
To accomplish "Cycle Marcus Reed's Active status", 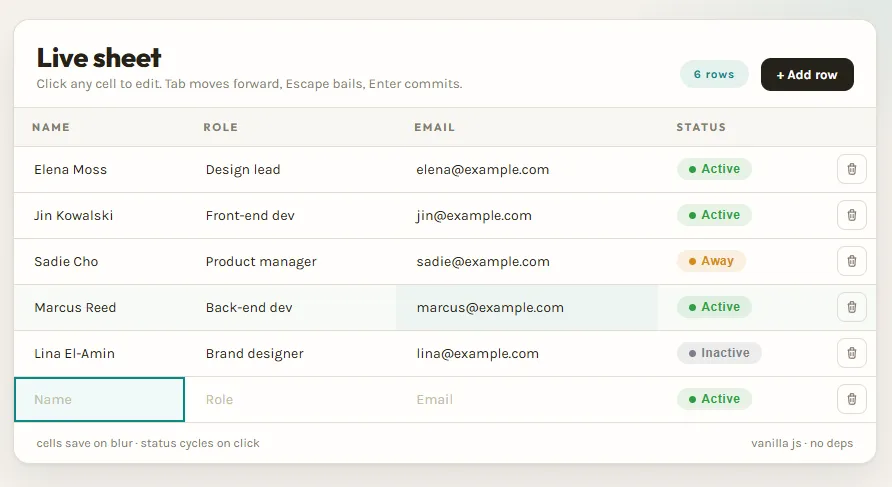I will 714,307.
